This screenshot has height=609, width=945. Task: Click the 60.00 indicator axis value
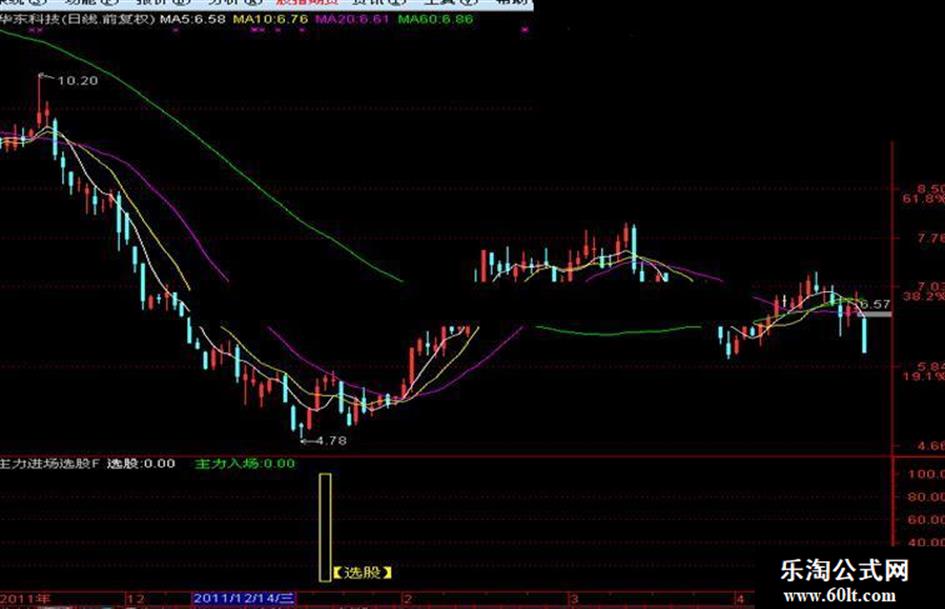pyautogui.click(x=926, y=520)
